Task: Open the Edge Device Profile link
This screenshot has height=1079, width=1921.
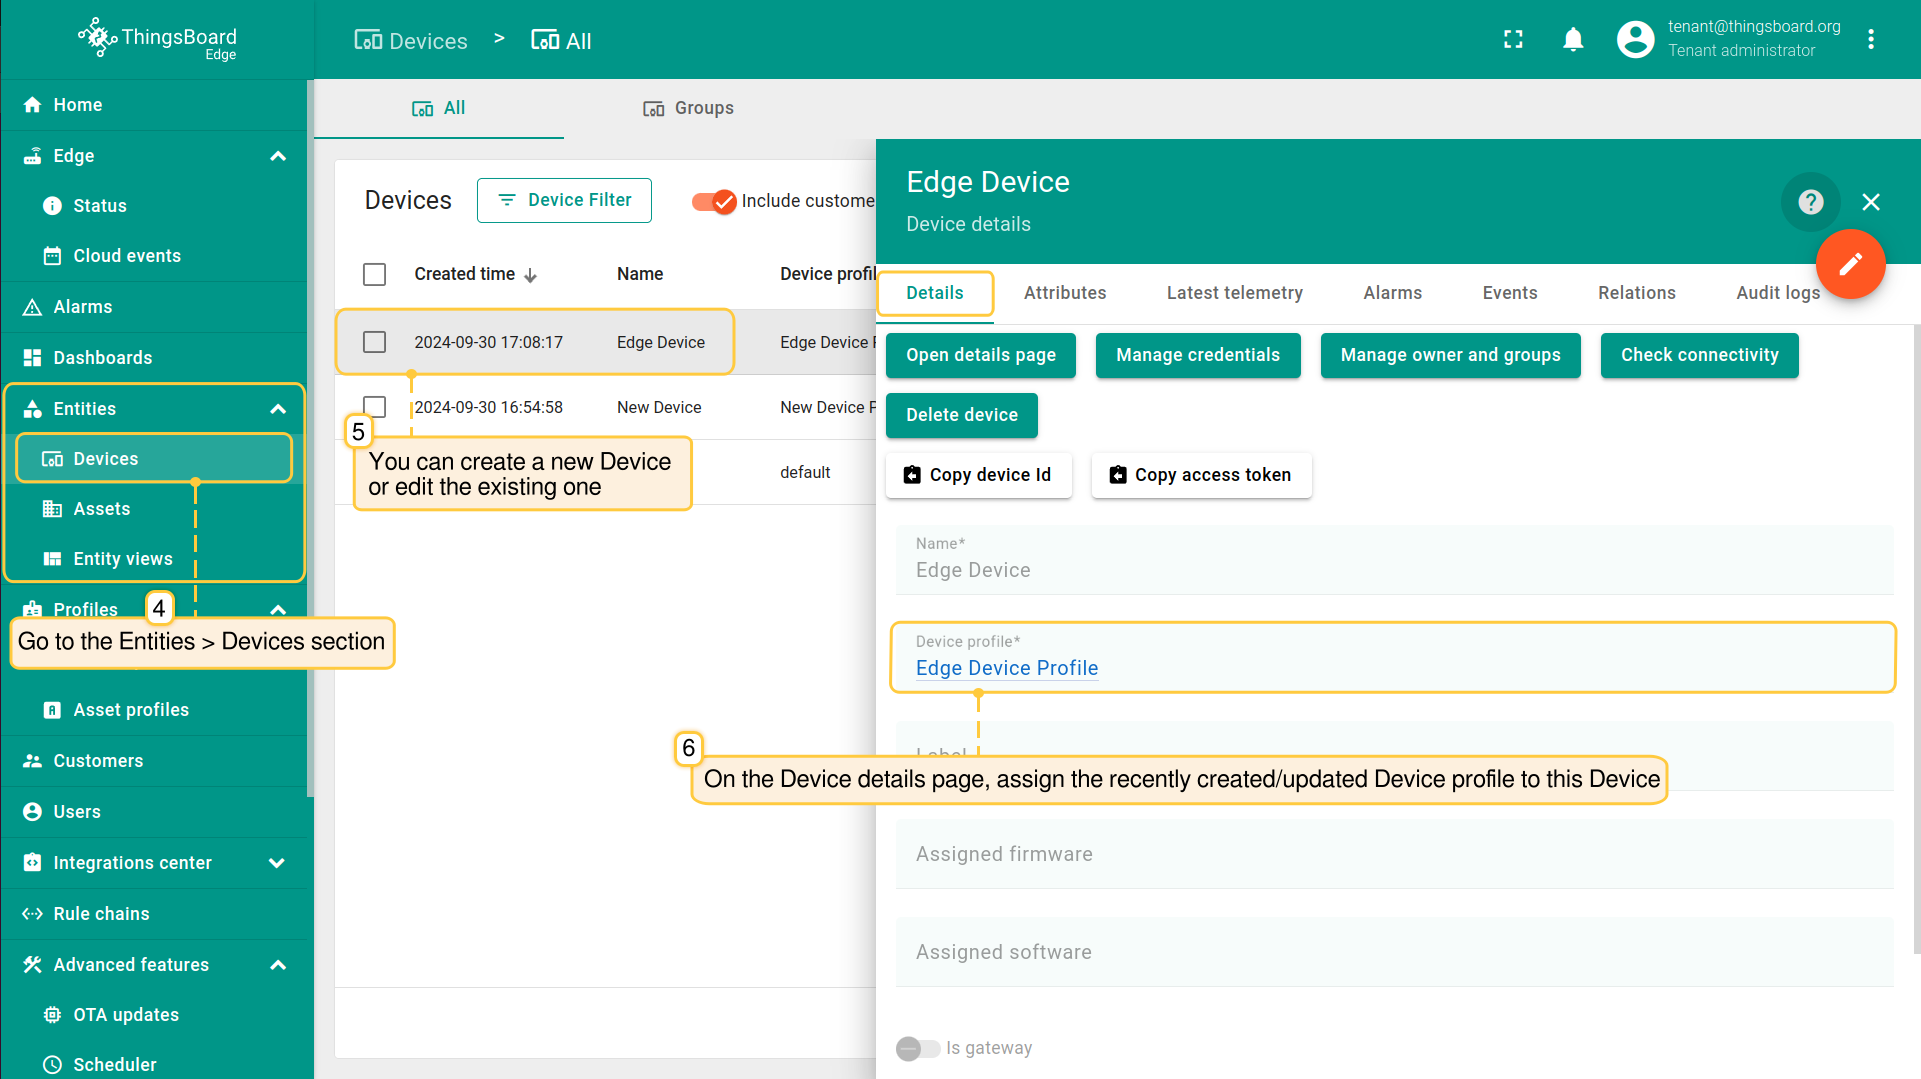Action: 1006,668
